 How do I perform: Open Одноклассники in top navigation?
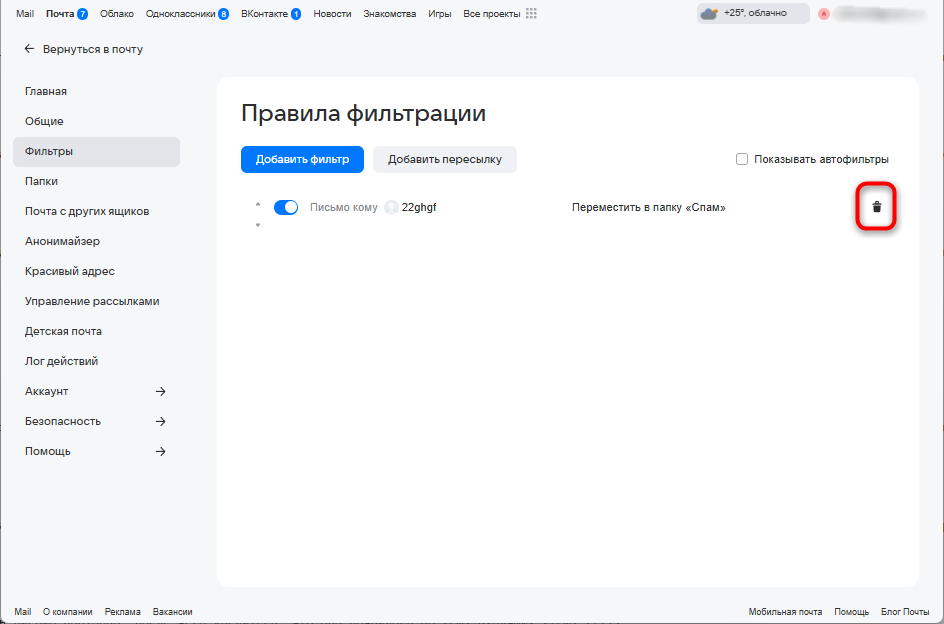181,13
